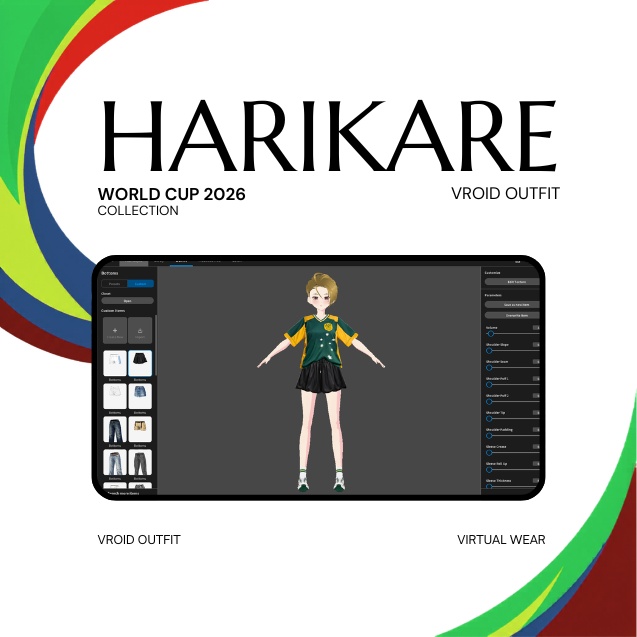Adjust the Shoulder Puff 2 slider handle
637x637 pixels.
click(489, 402)
